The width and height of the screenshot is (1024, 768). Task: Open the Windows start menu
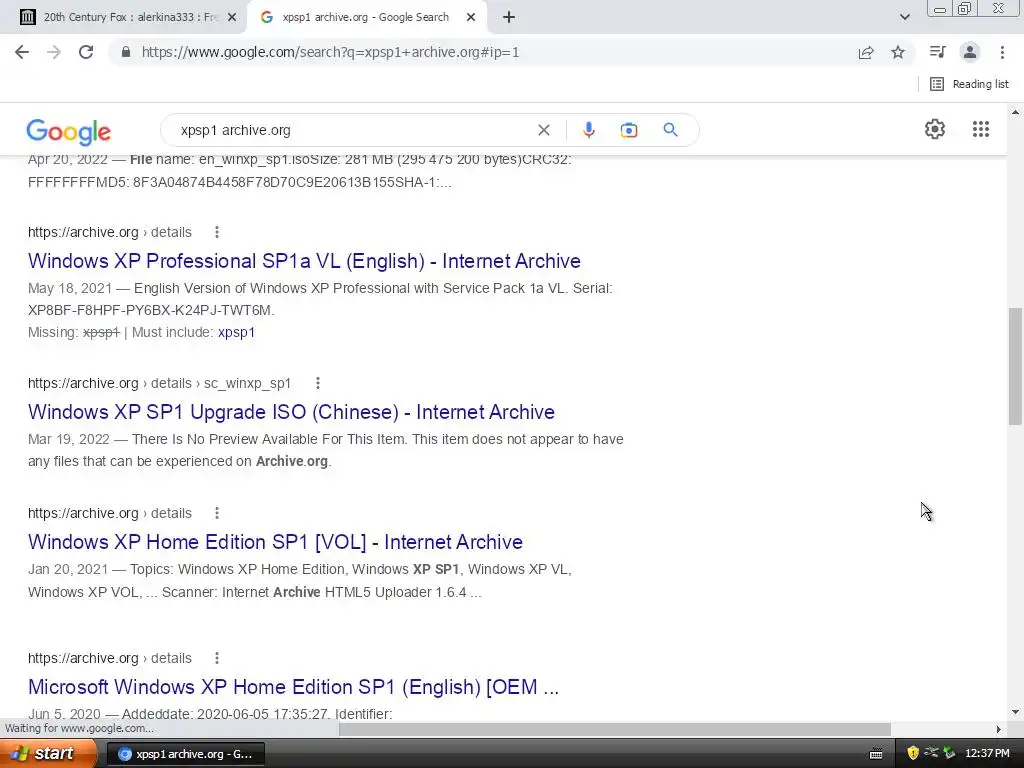pos(47,754)
